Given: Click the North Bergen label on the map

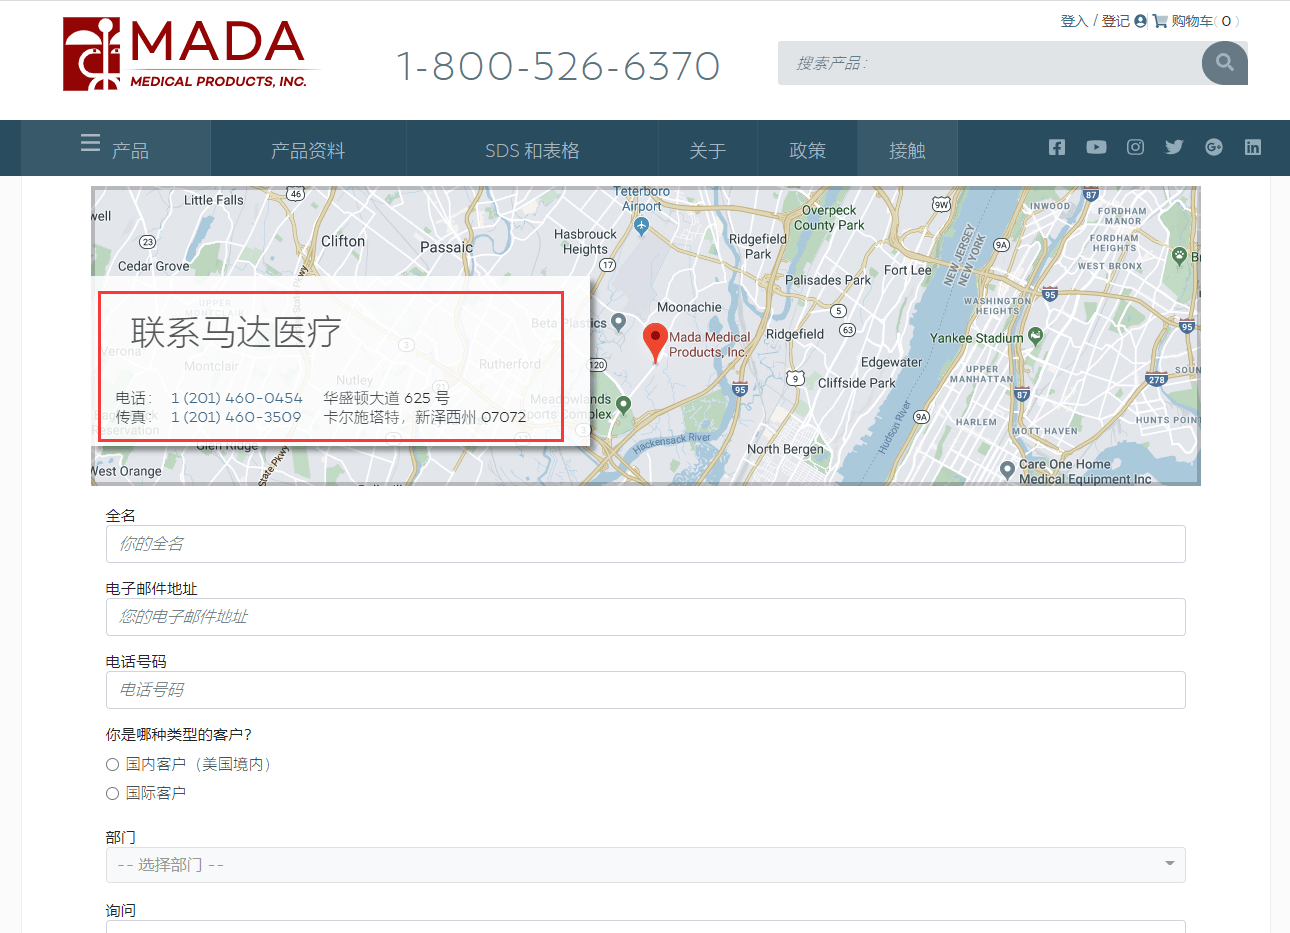Looking at the screenshot, I should click(785, 449).
